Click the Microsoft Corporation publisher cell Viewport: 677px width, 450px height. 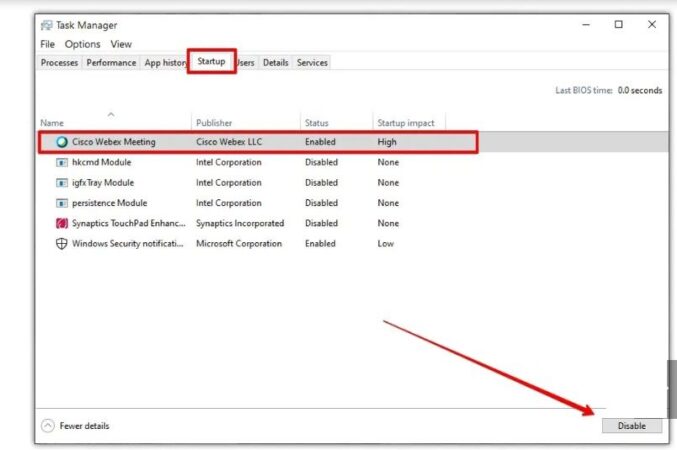[239, 244]
